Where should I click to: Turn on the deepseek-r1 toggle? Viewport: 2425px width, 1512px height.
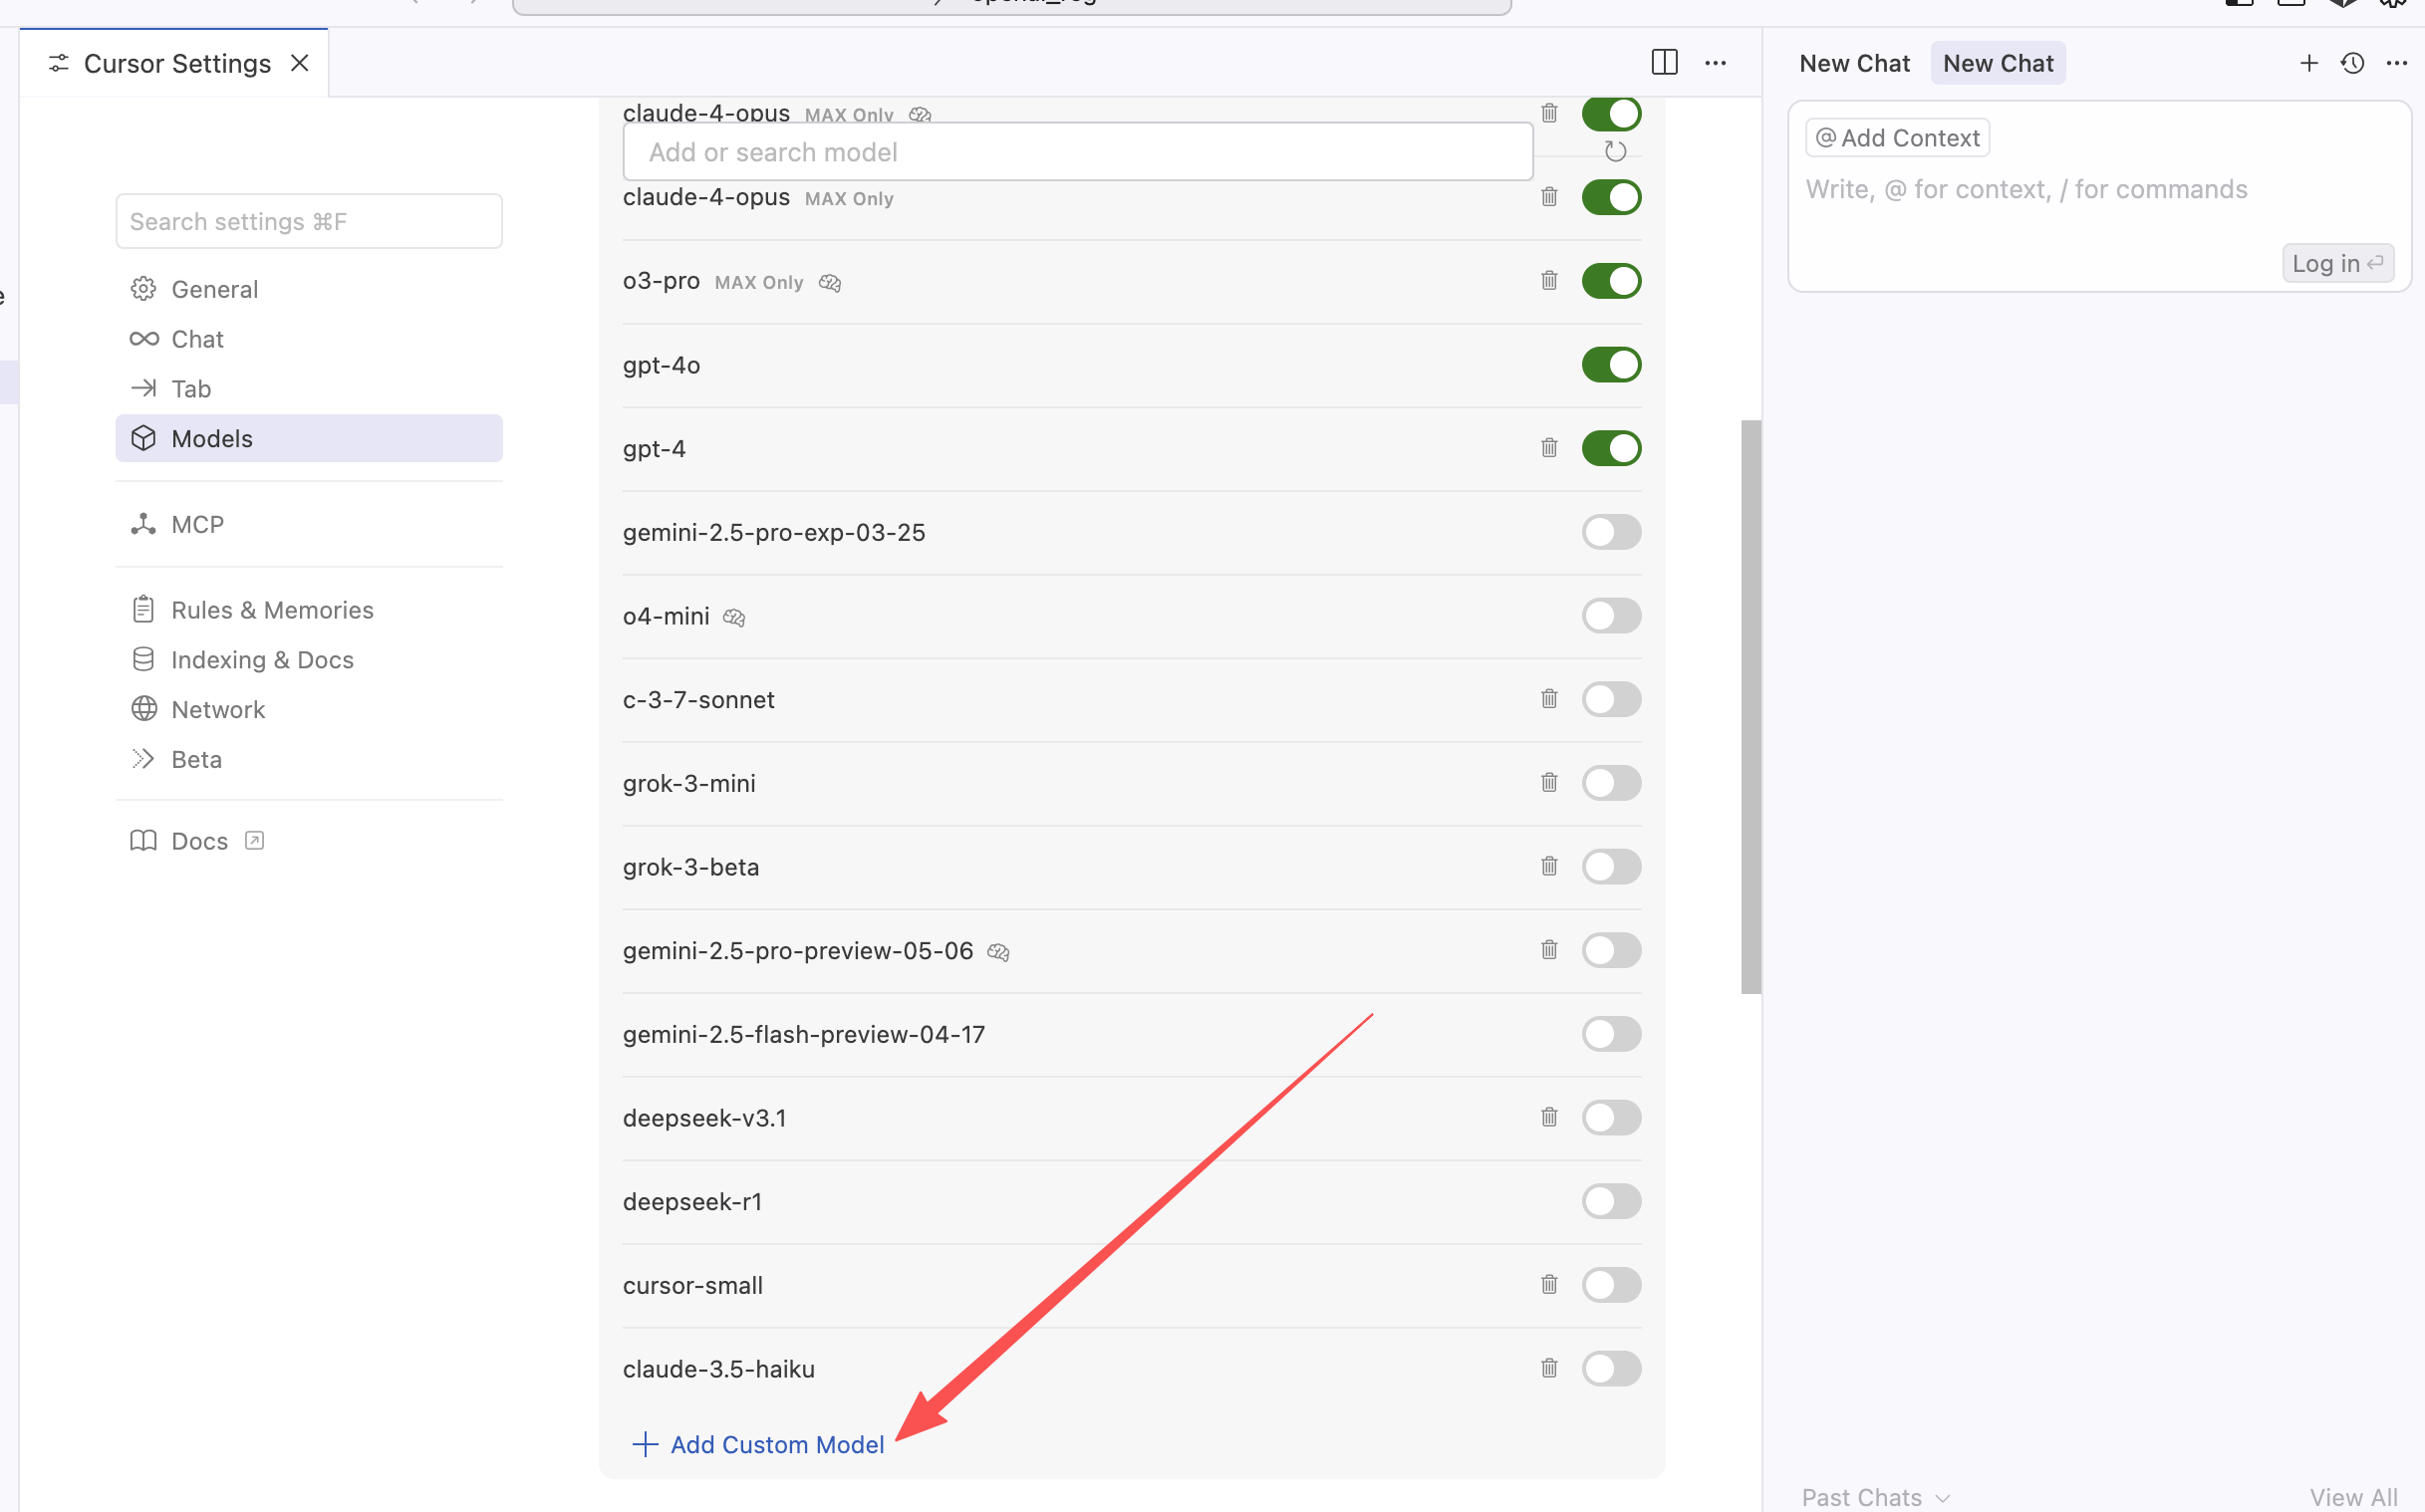pyautogui.click(x=1611, y=1201)
